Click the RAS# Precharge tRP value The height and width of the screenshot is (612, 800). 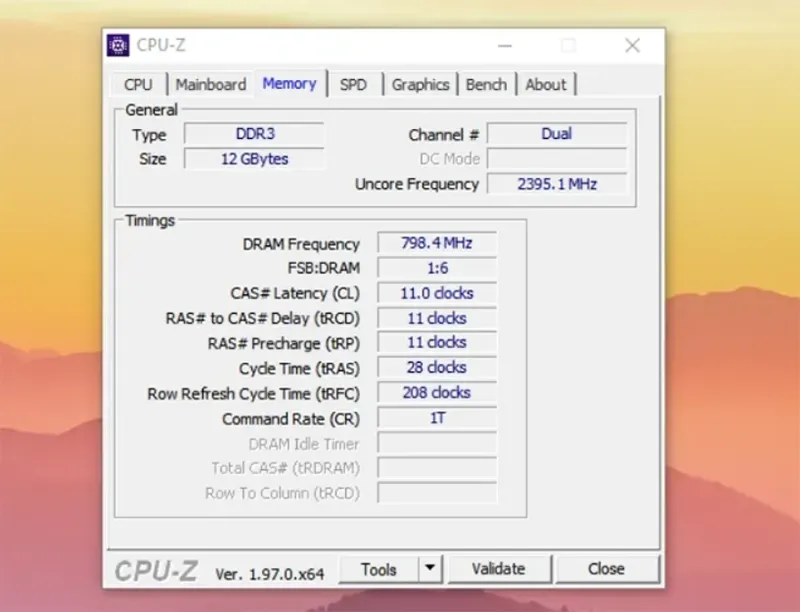pyautogui.click(x=437, y=343)
